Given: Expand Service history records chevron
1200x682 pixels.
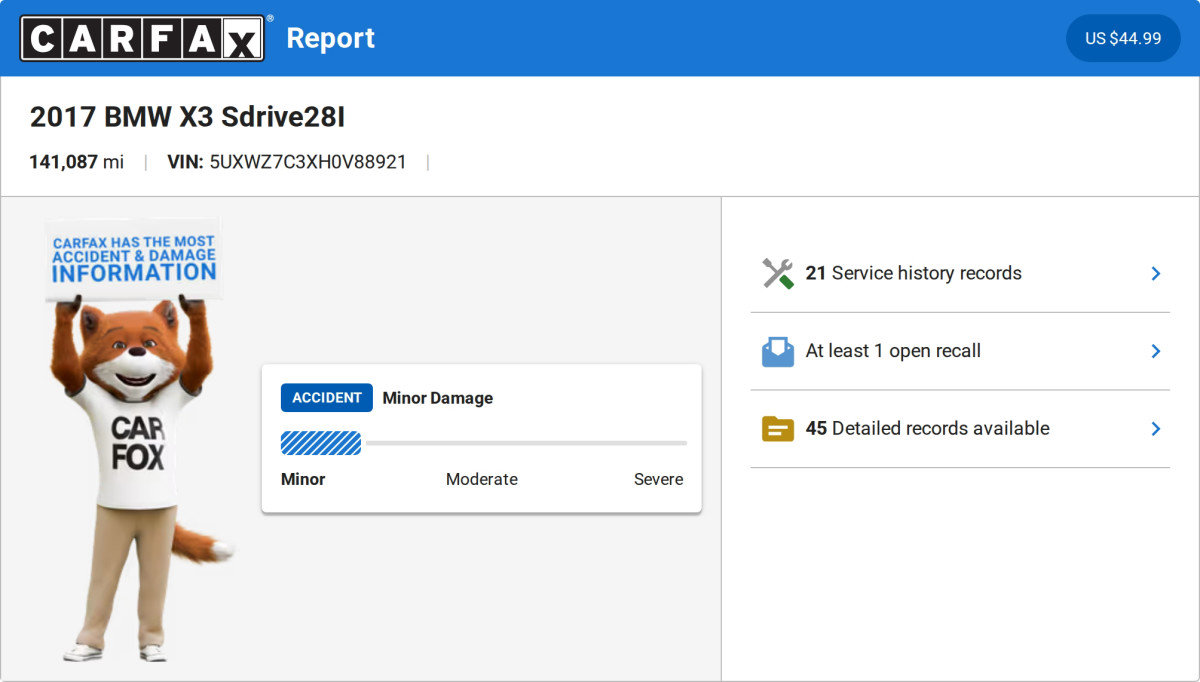Looking at the screenshot, I should coord(1155,273).
